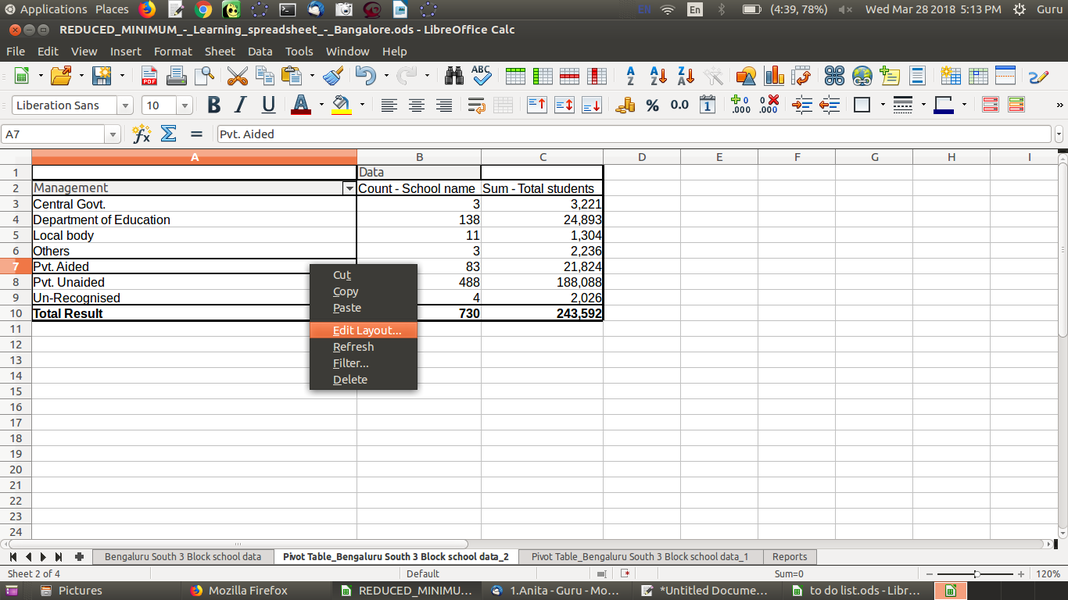Open the font size dropdown
Screen dimensions: 1068x600
click(x=184, y=104)
